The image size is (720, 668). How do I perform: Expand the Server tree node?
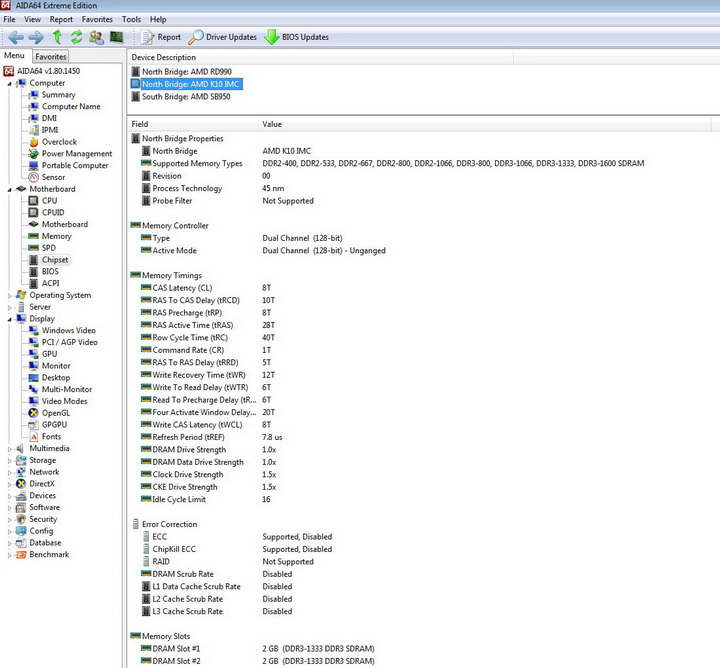coord(9,308)
